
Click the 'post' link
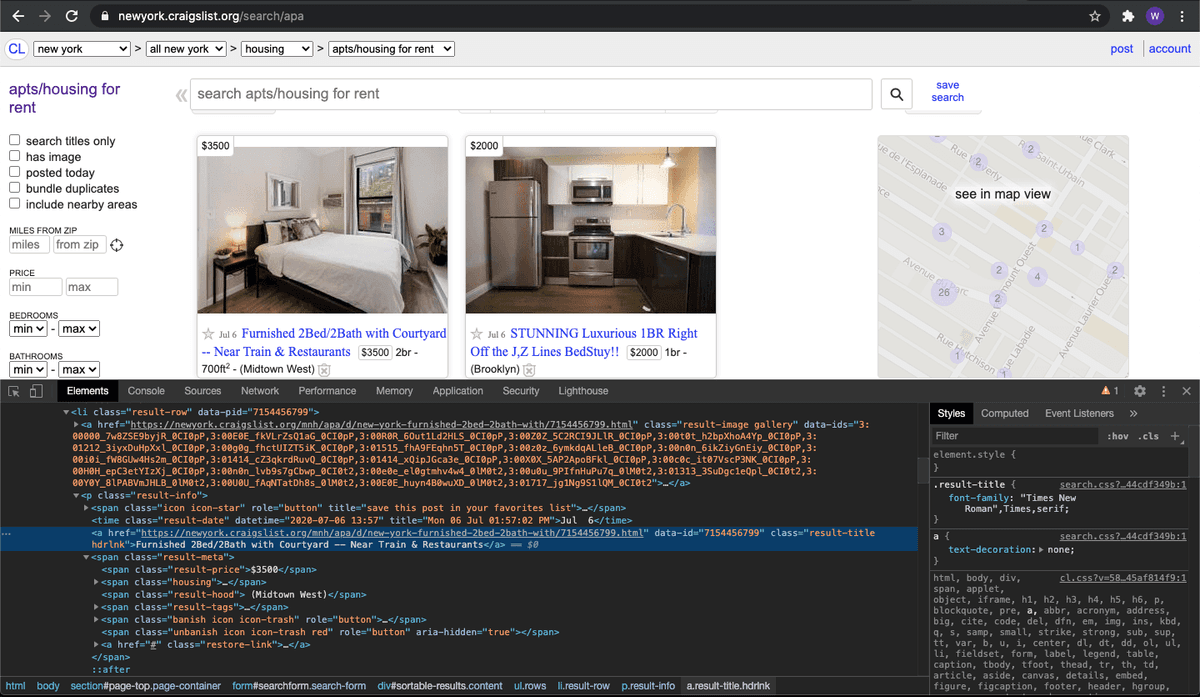coord(1122,49)
